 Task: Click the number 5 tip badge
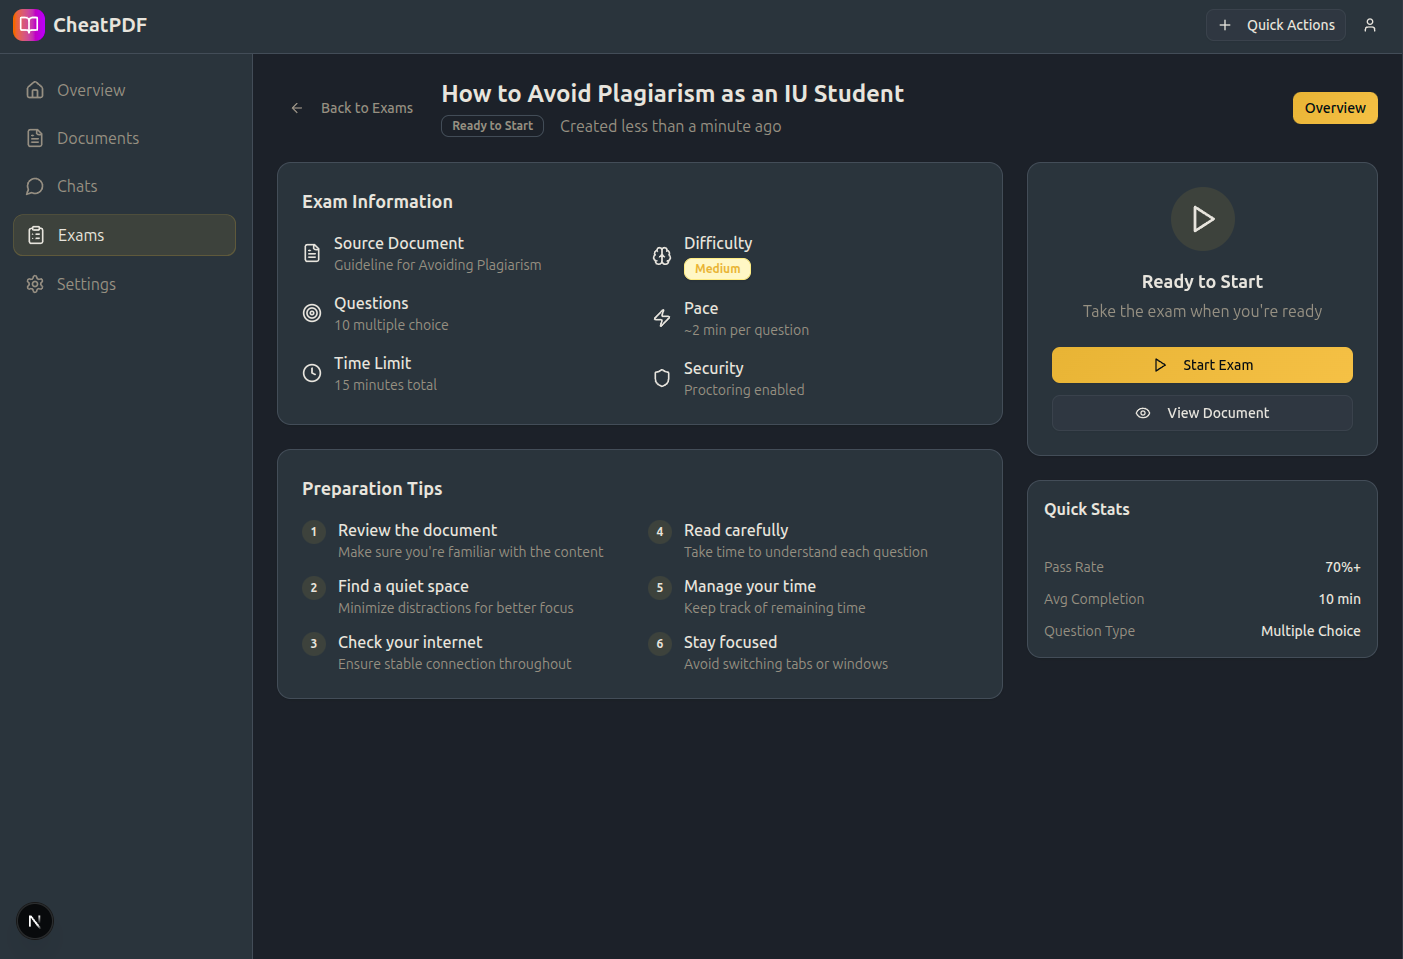(660, 587)
